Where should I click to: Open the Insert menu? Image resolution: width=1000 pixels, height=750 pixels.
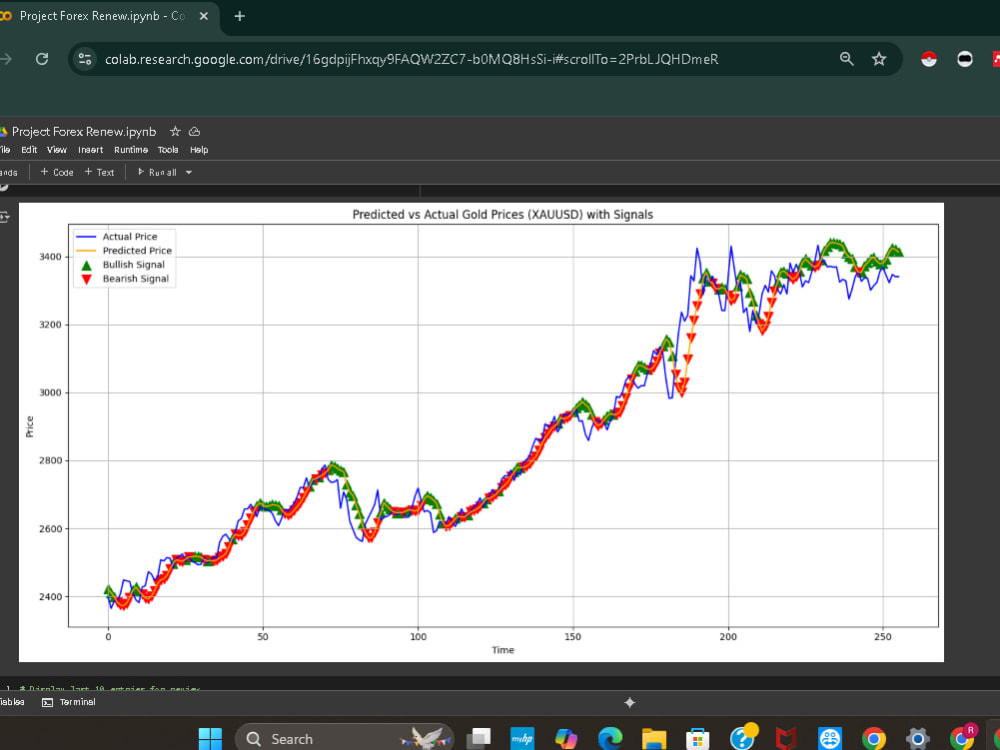pos(90,150)
